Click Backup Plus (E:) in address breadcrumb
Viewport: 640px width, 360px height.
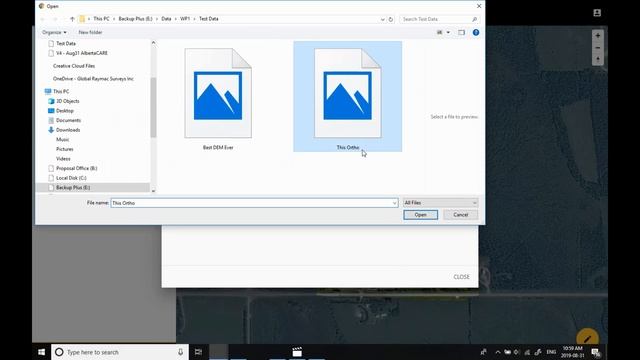tap(135, 19)
